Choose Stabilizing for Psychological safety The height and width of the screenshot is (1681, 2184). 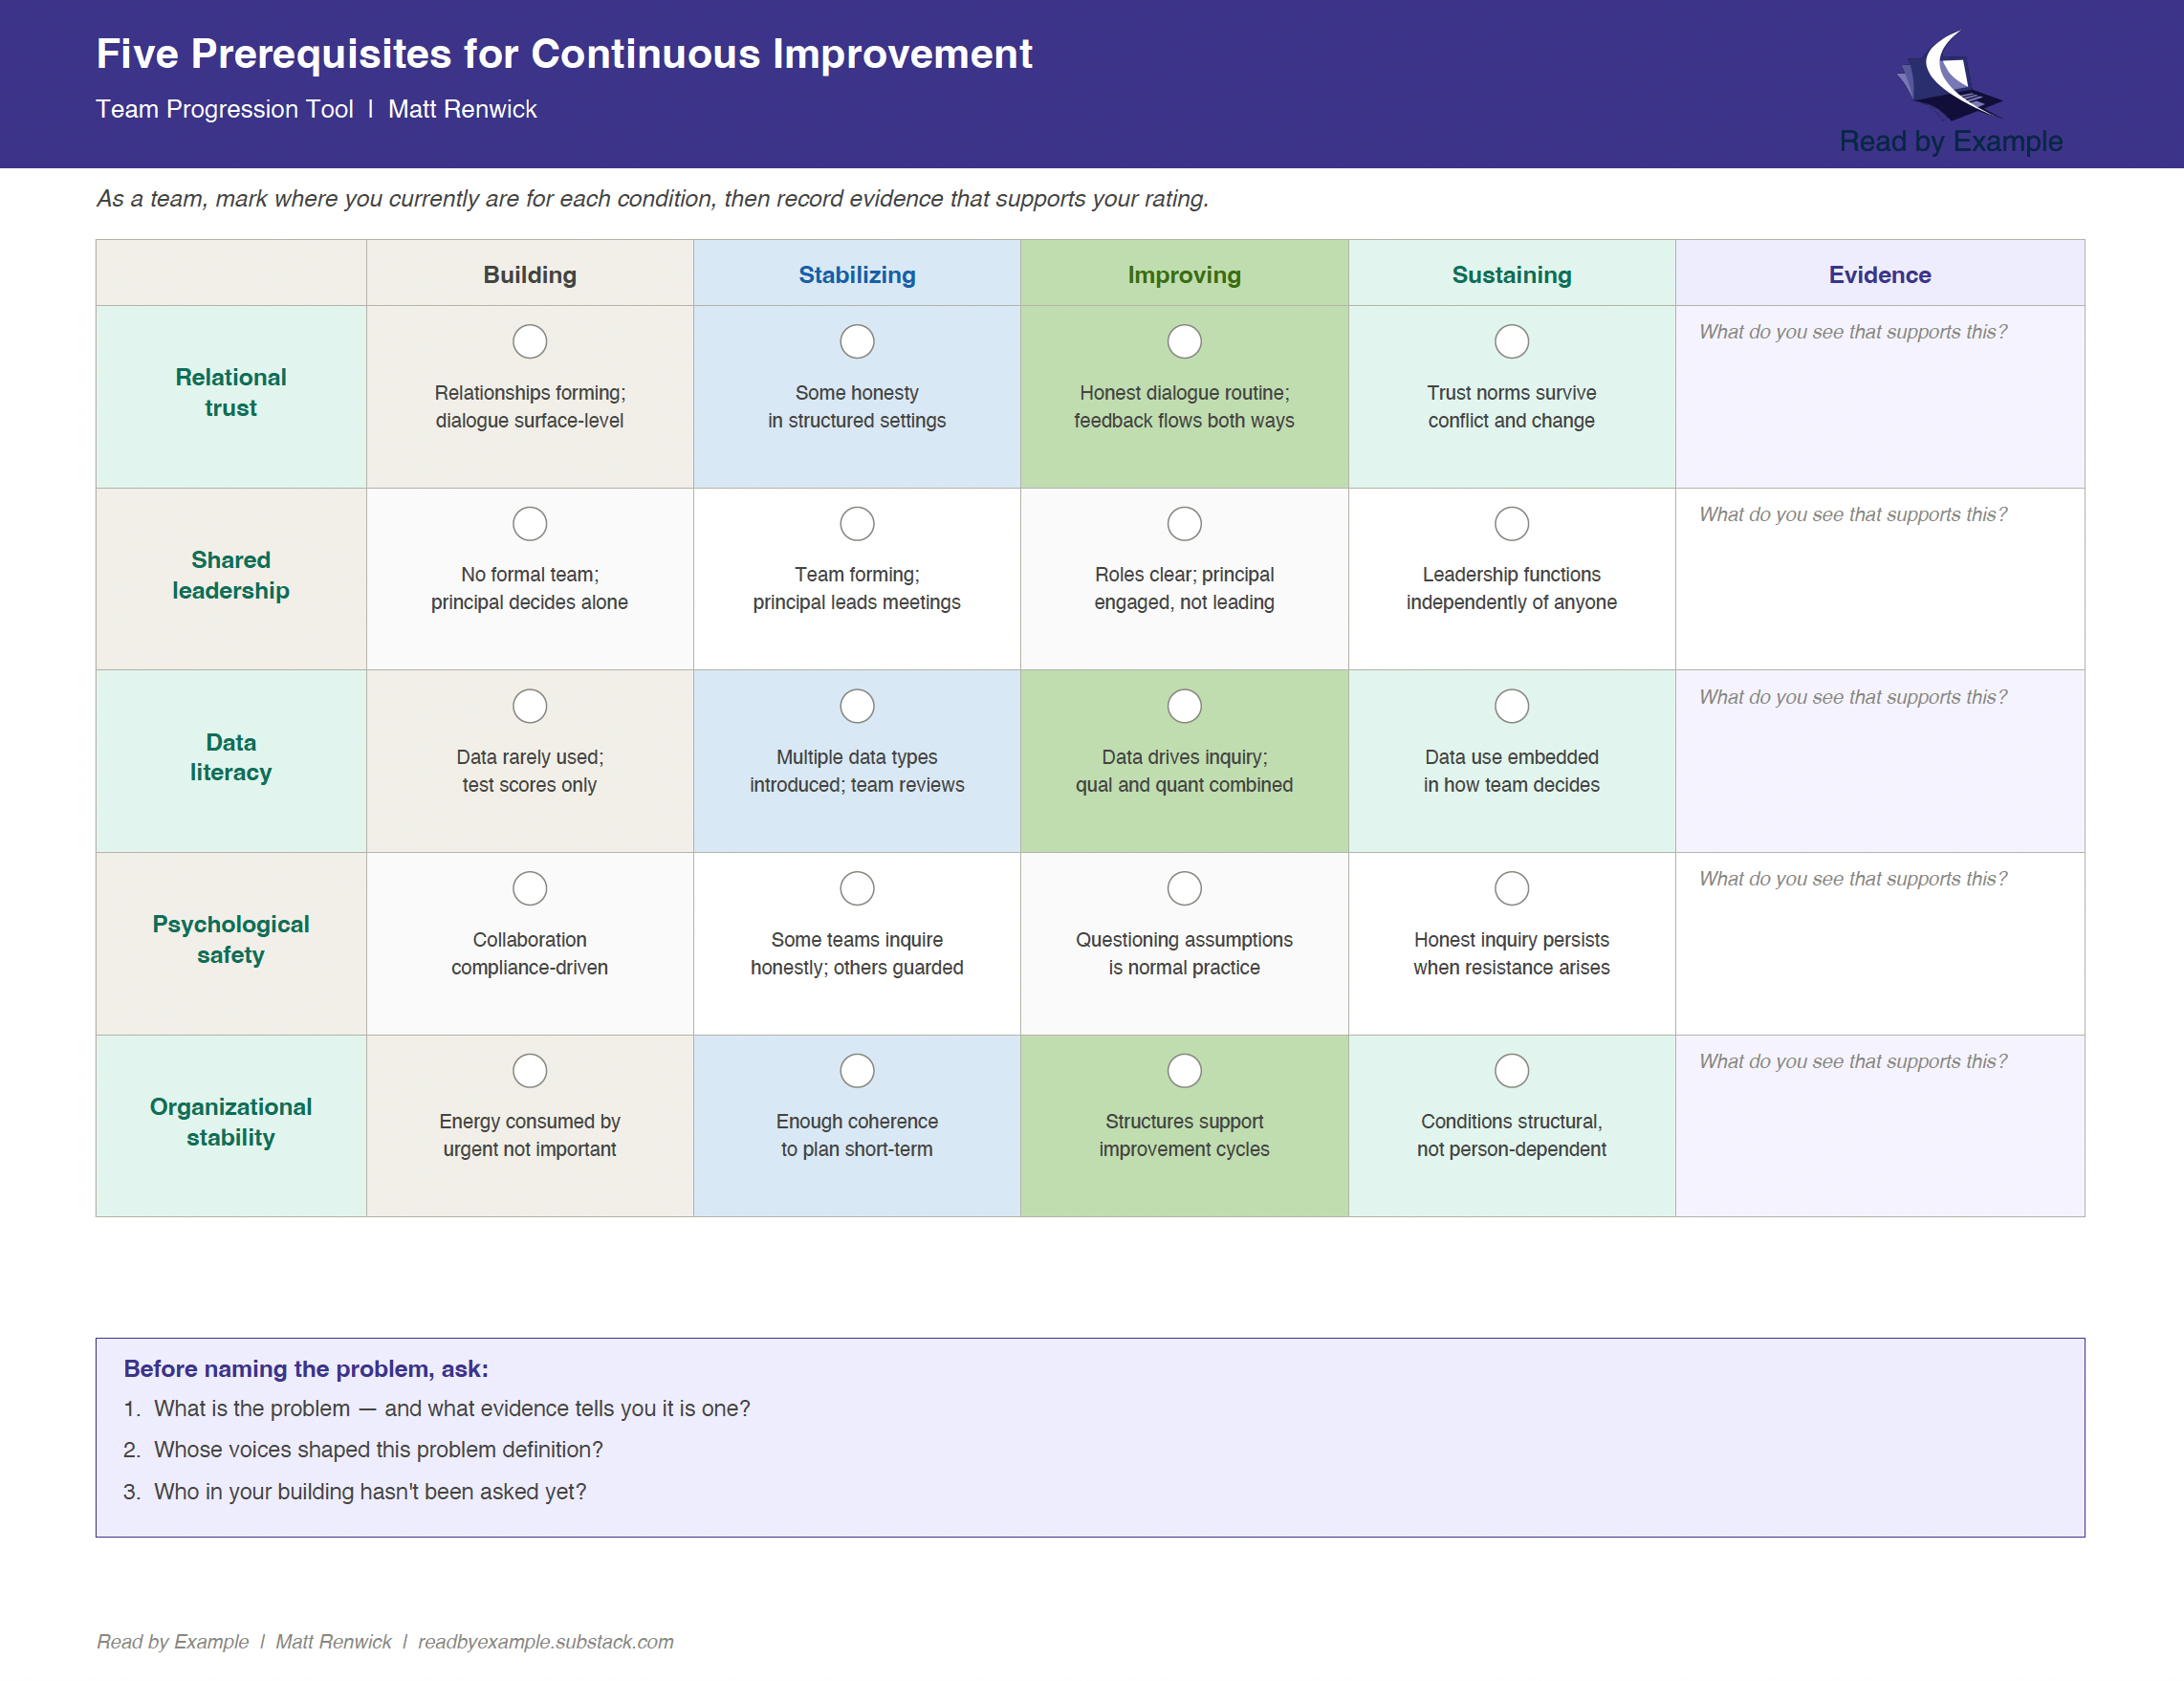(856, 888)
